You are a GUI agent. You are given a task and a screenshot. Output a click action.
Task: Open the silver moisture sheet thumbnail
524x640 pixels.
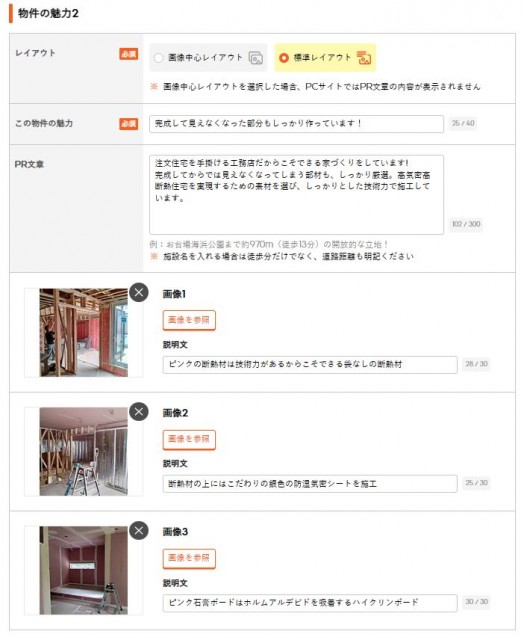(x=84, y=451)
